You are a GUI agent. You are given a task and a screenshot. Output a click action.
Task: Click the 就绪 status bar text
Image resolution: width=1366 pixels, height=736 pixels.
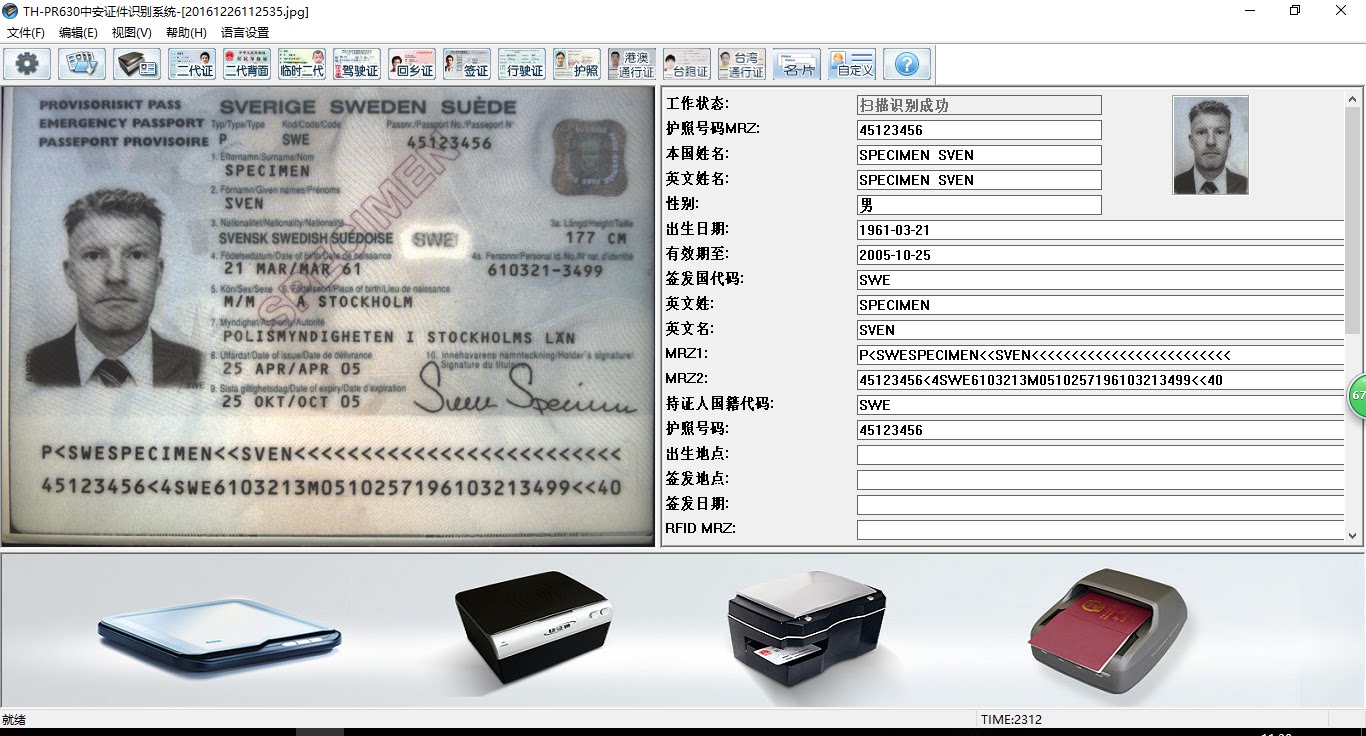(14, 719)
